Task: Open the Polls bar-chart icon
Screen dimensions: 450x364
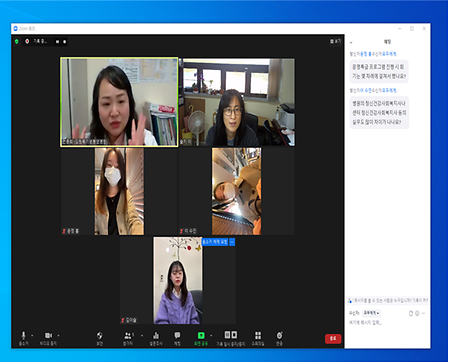Action: 156,335
